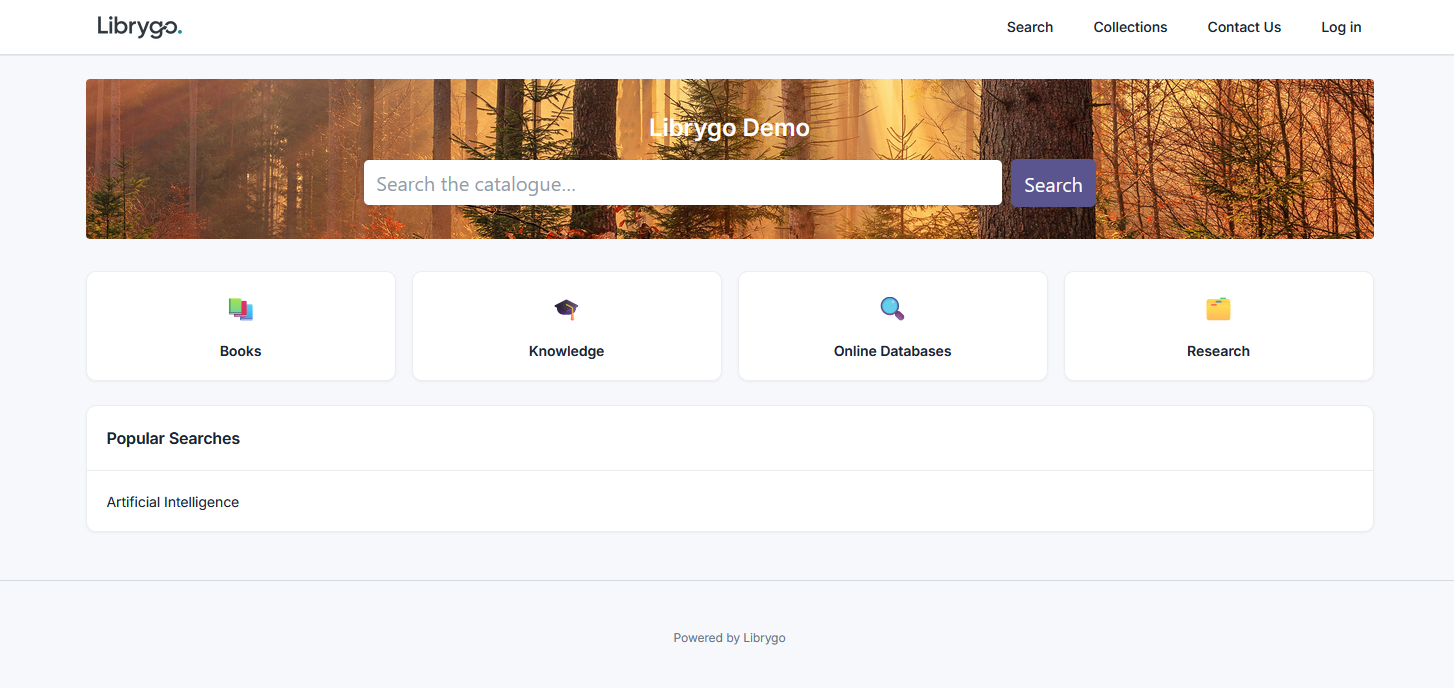Click the magnifying glass Online Databases icon
Screen dimensions: 1454x688
pos(892,309)
